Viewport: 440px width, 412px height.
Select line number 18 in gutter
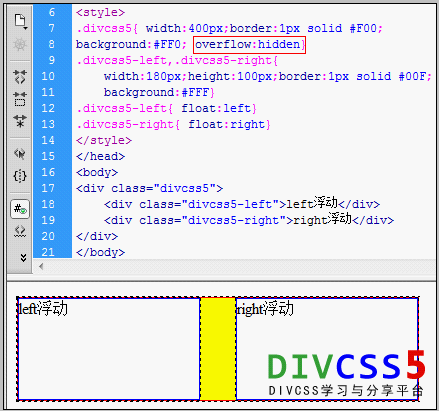point(48,204)
